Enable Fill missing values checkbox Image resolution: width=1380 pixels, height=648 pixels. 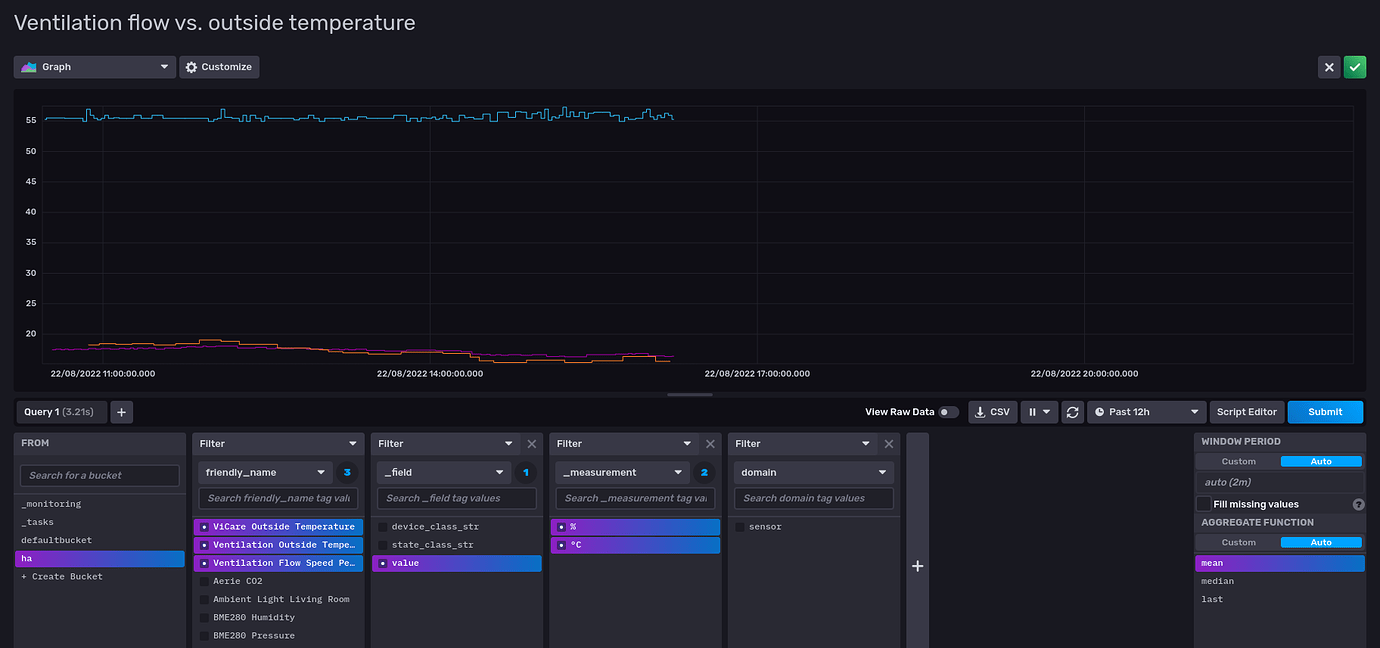tap(1205, 504)
